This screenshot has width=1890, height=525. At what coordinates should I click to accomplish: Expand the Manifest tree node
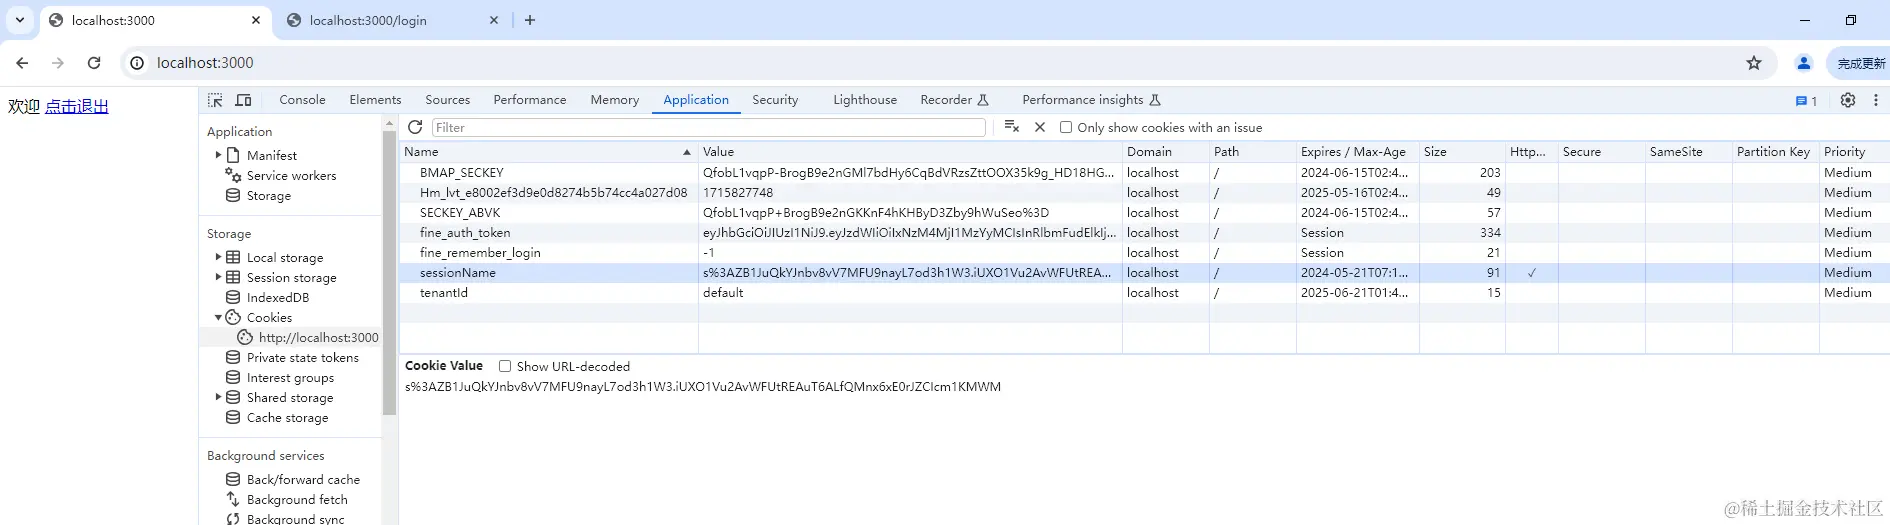(218, 155)
